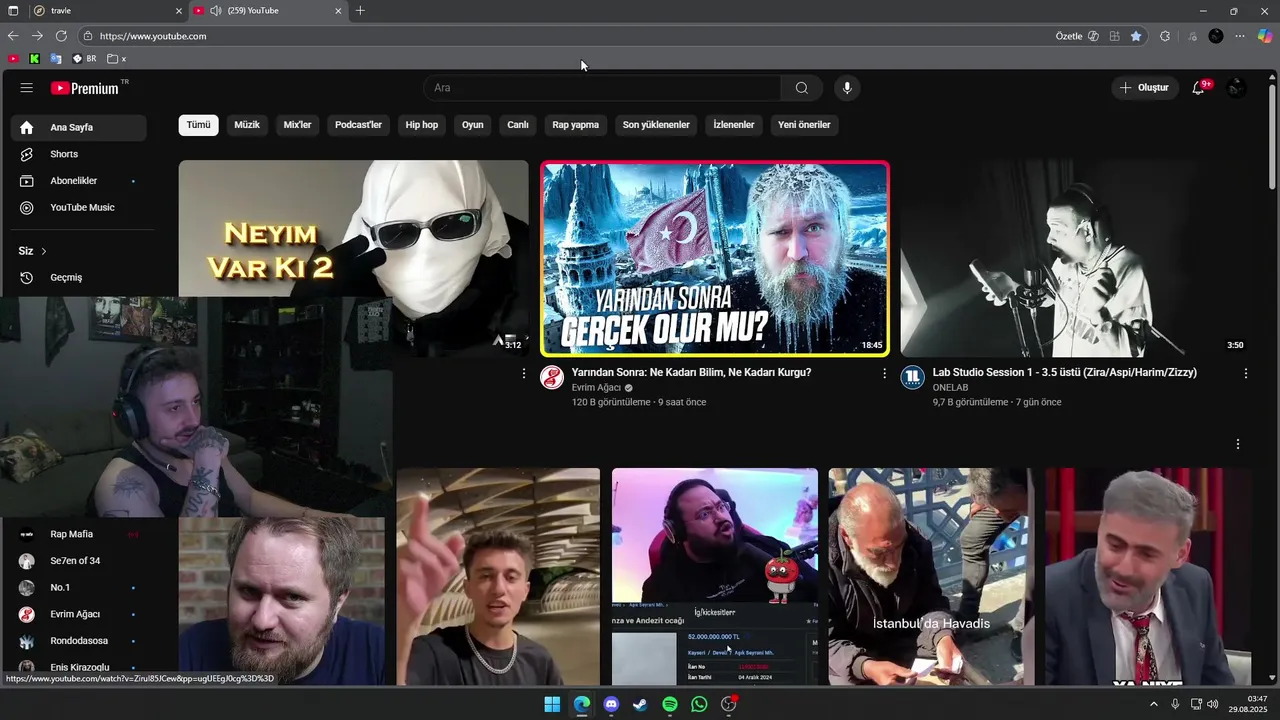Open the x bookmarks folder
This screenshot has height=720, width=1280.
(117, 59)
